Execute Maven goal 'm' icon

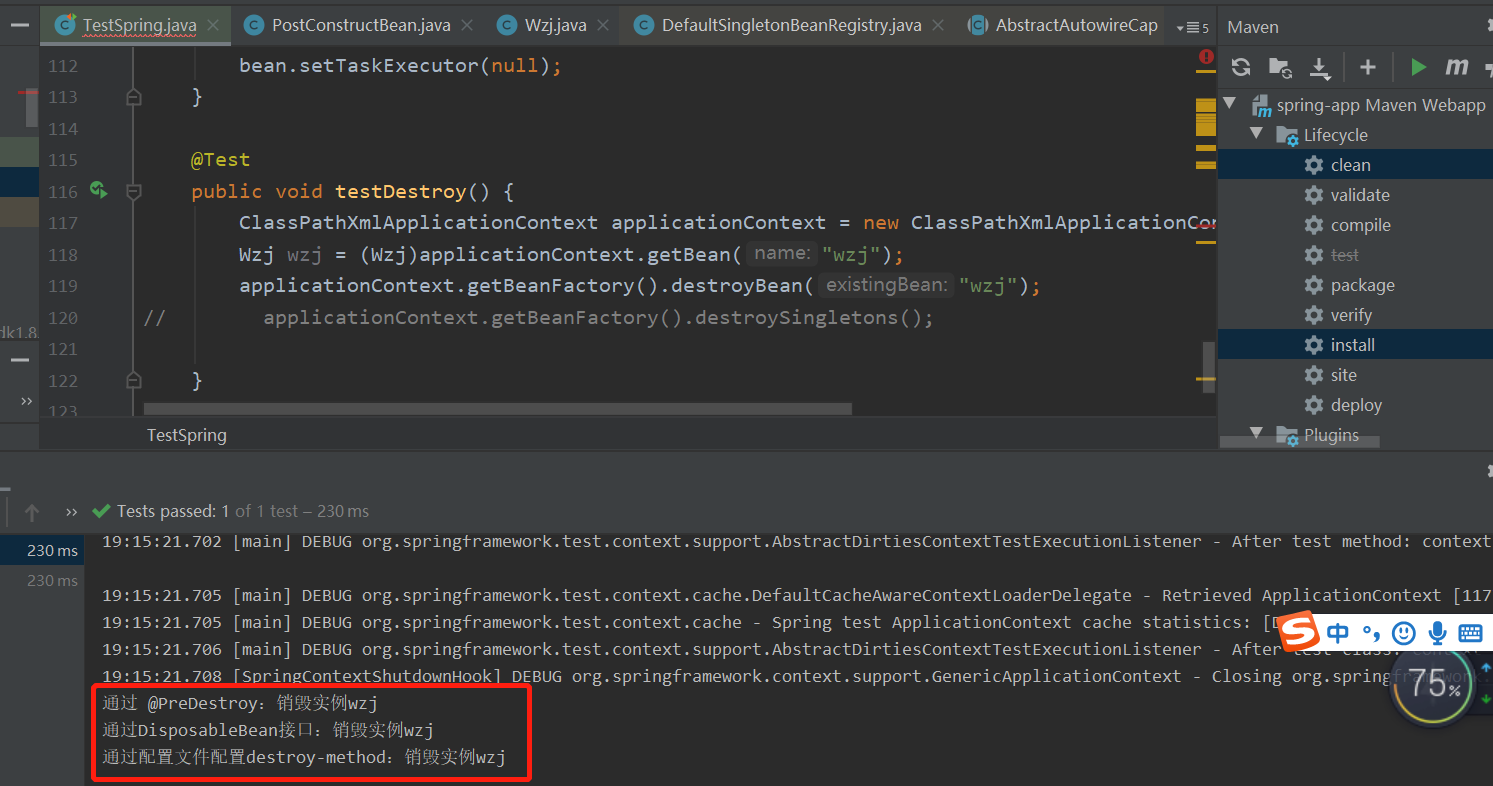(1456, 67)
